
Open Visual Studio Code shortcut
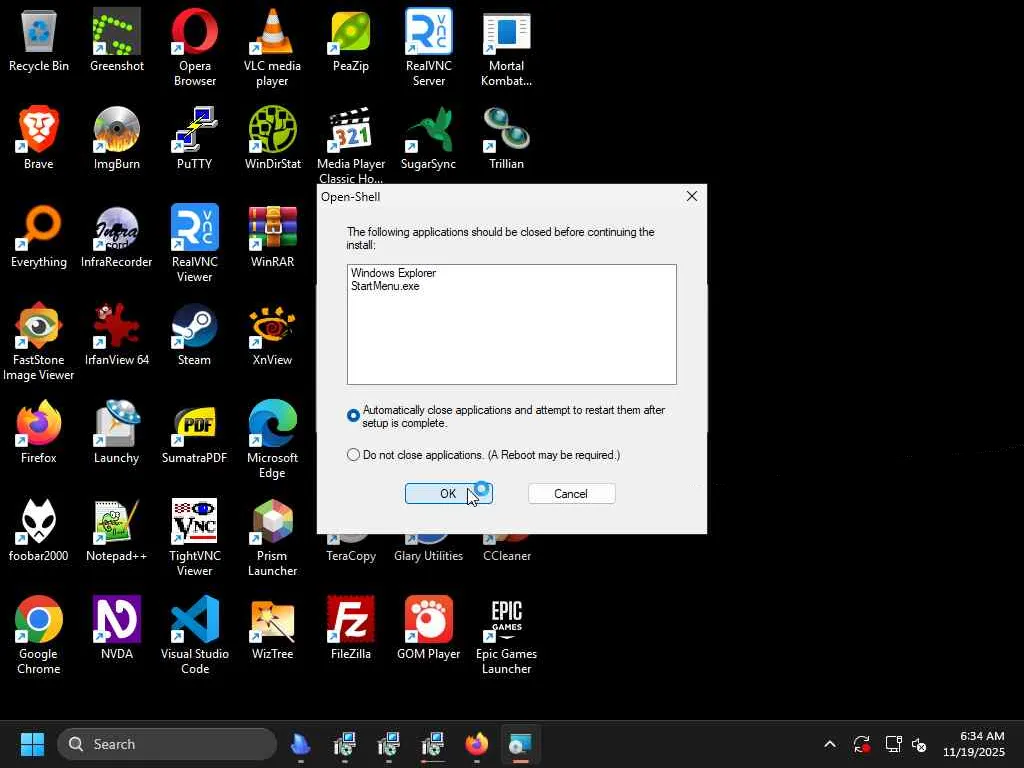tap(195, 635)
